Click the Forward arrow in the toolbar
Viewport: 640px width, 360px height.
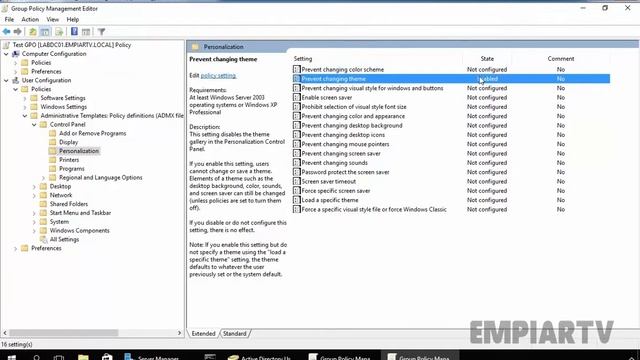click(18, 31)
